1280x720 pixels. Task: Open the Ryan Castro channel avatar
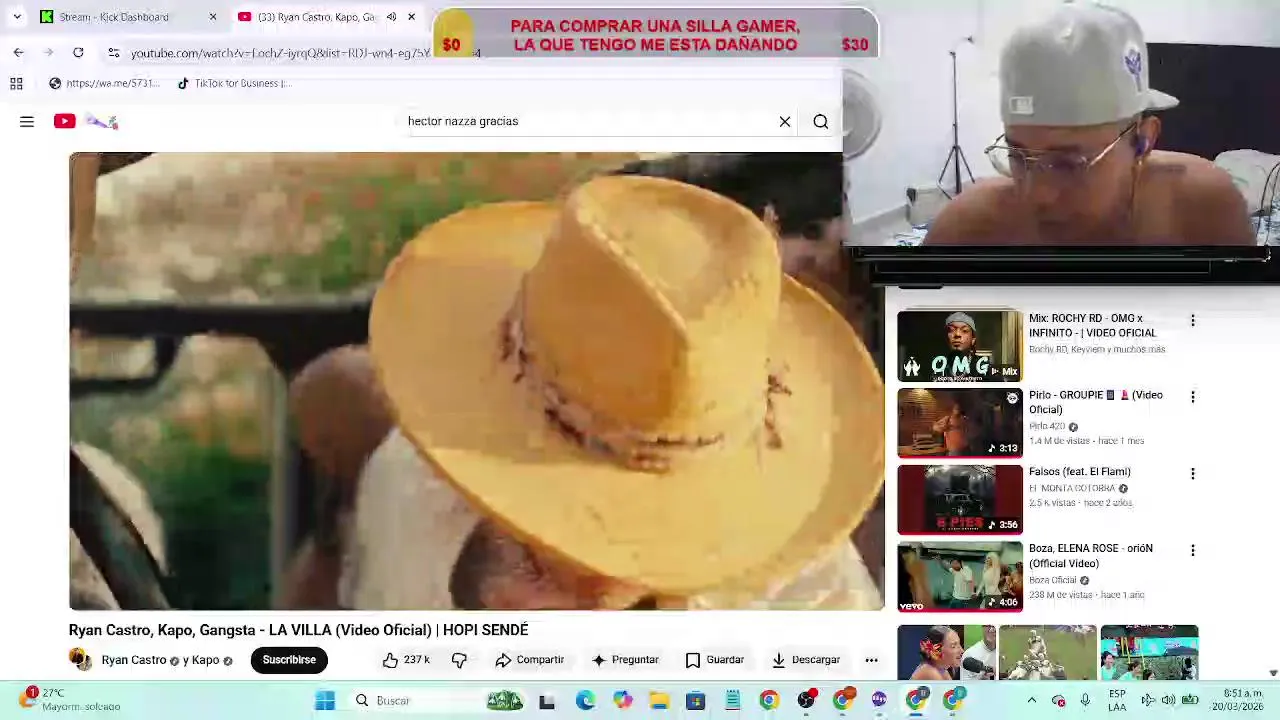pyautogui.click(x=80, y=660)
